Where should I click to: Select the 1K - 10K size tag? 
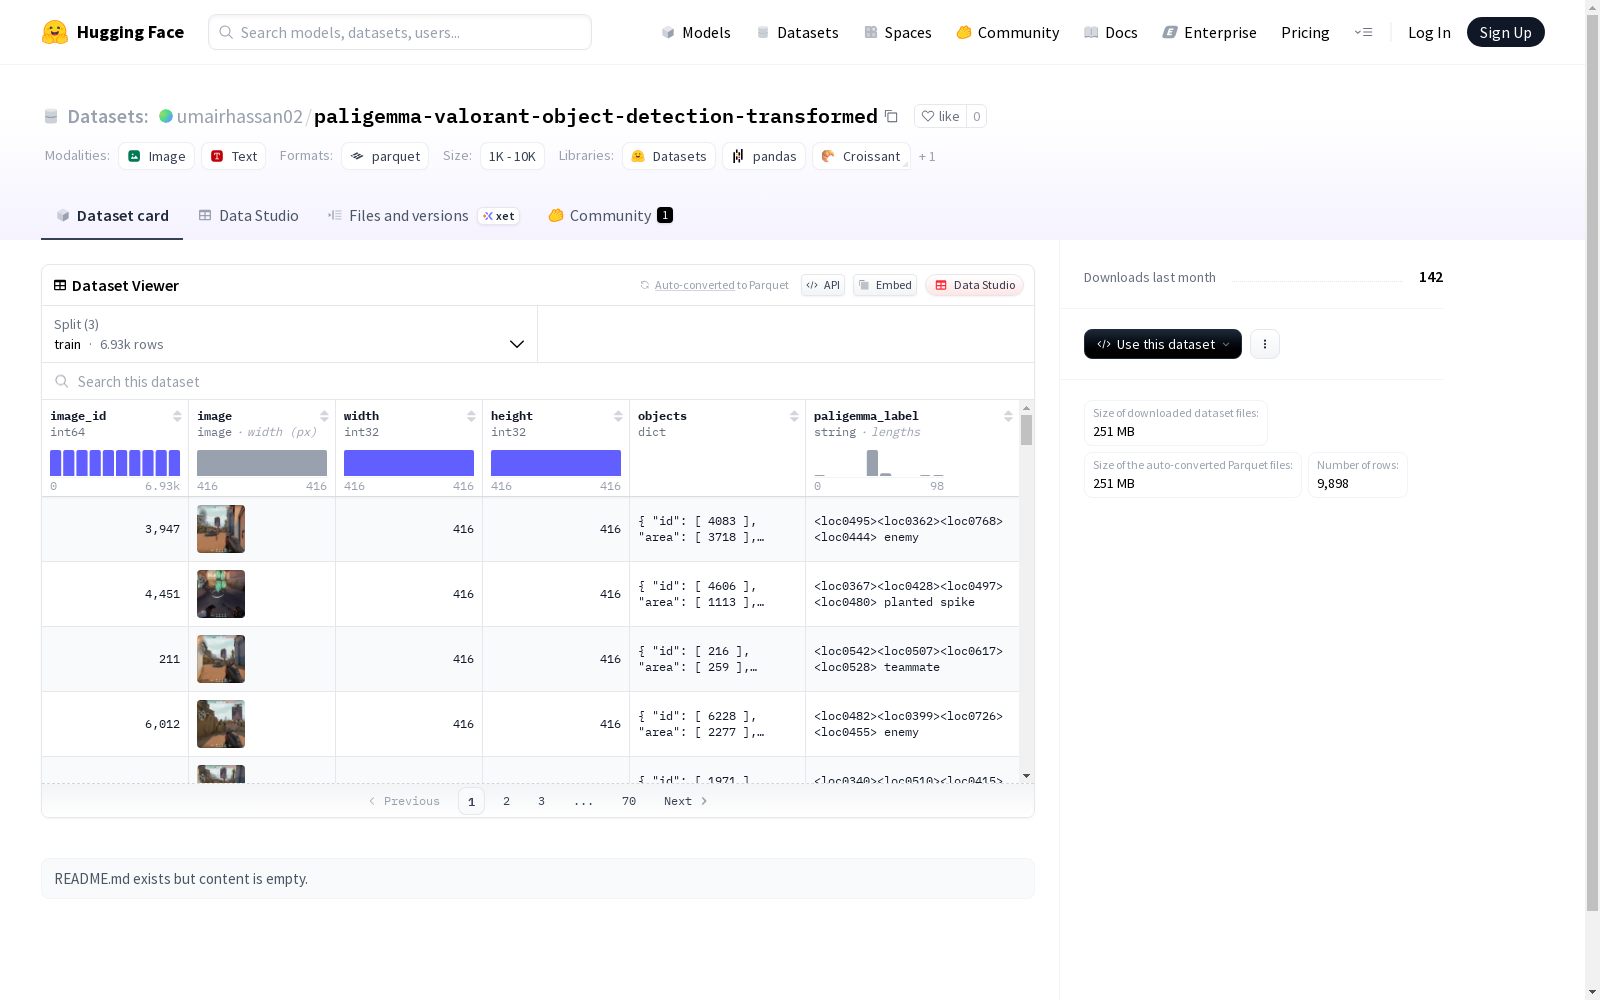(x=512, y=156)
